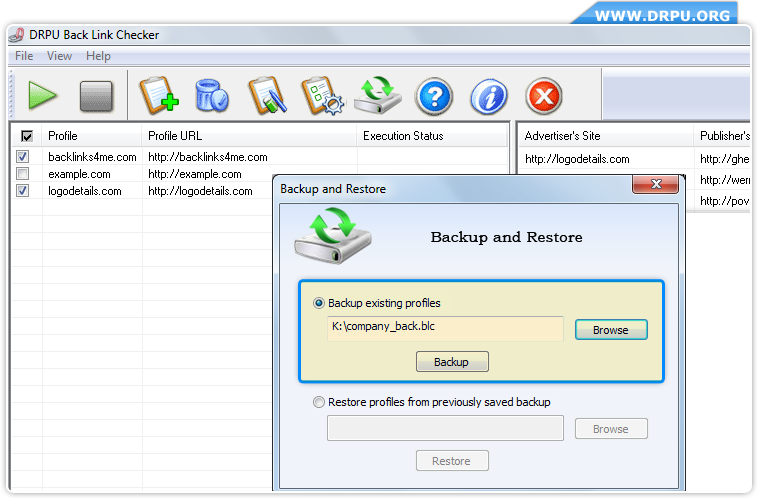The image size is (758, 499).
Task: Open the Help menu
Action: [98, 56]
